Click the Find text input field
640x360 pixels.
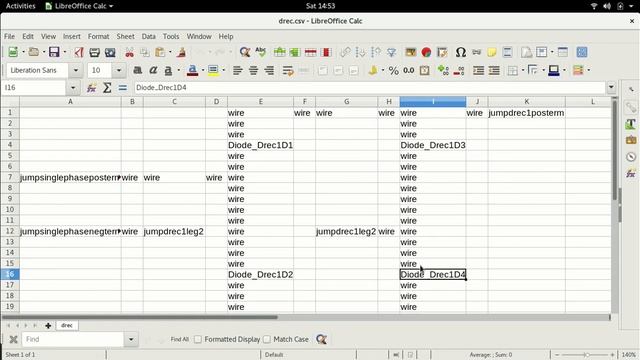(73, 339)
